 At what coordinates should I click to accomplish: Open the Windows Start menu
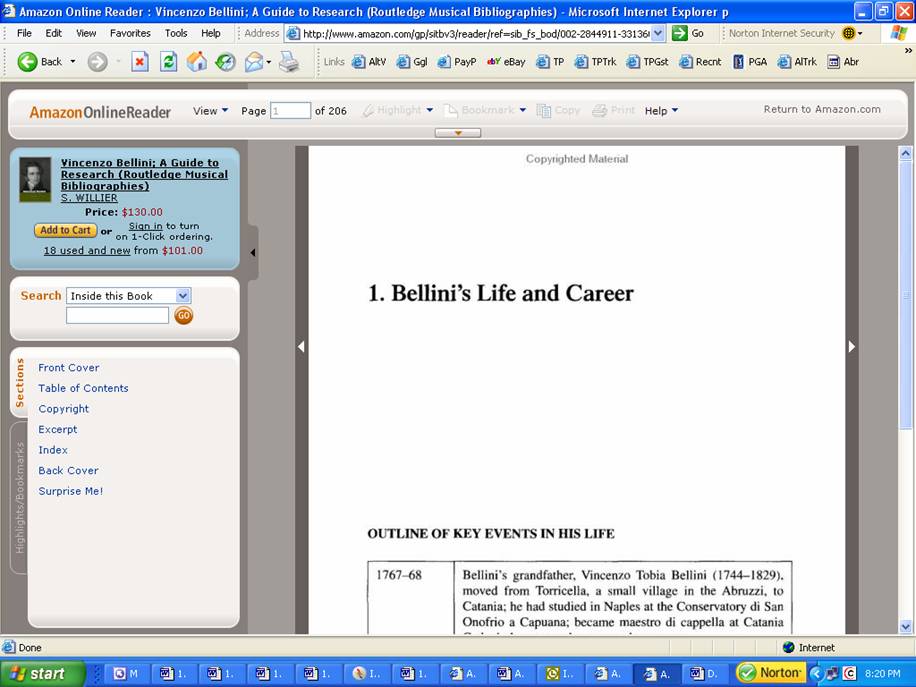tap(36, 673)
